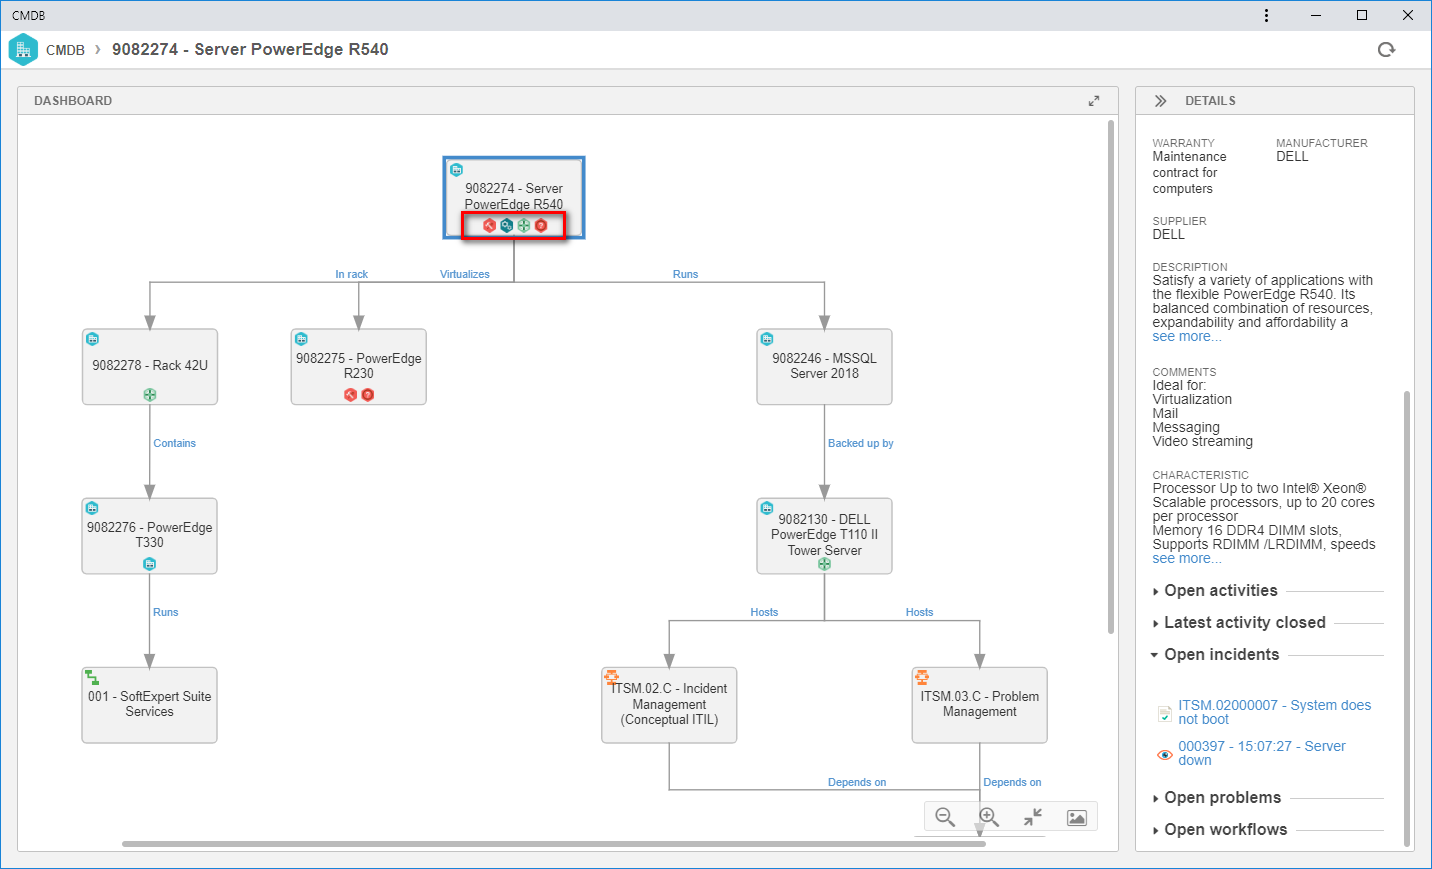Open the window kebab menu
Screen dimensions: 1432x869
pos(1266,15)
